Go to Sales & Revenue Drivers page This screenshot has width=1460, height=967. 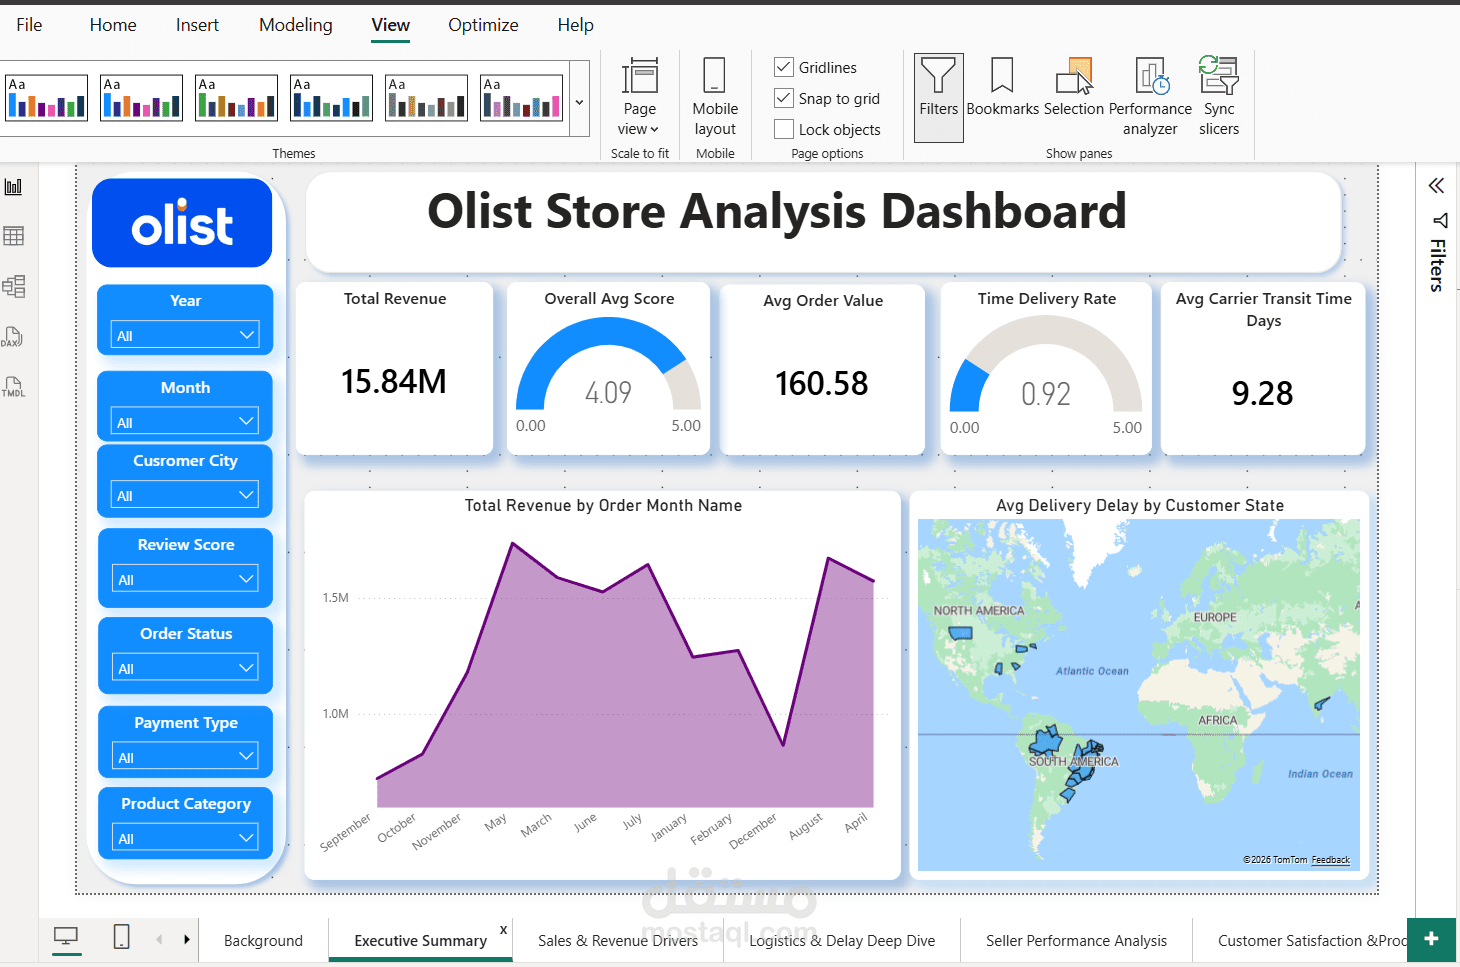pyautogui.click(x=618, y=940)
